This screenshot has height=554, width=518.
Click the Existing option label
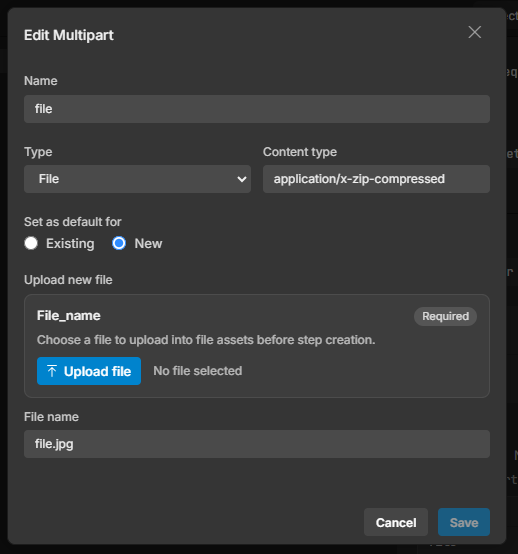70,243
